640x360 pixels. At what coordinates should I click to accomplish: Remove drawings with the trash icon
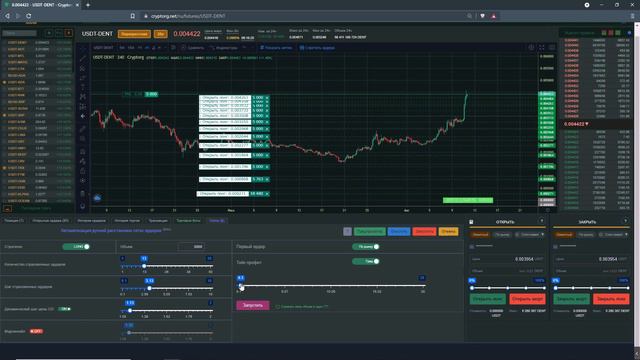83,193
